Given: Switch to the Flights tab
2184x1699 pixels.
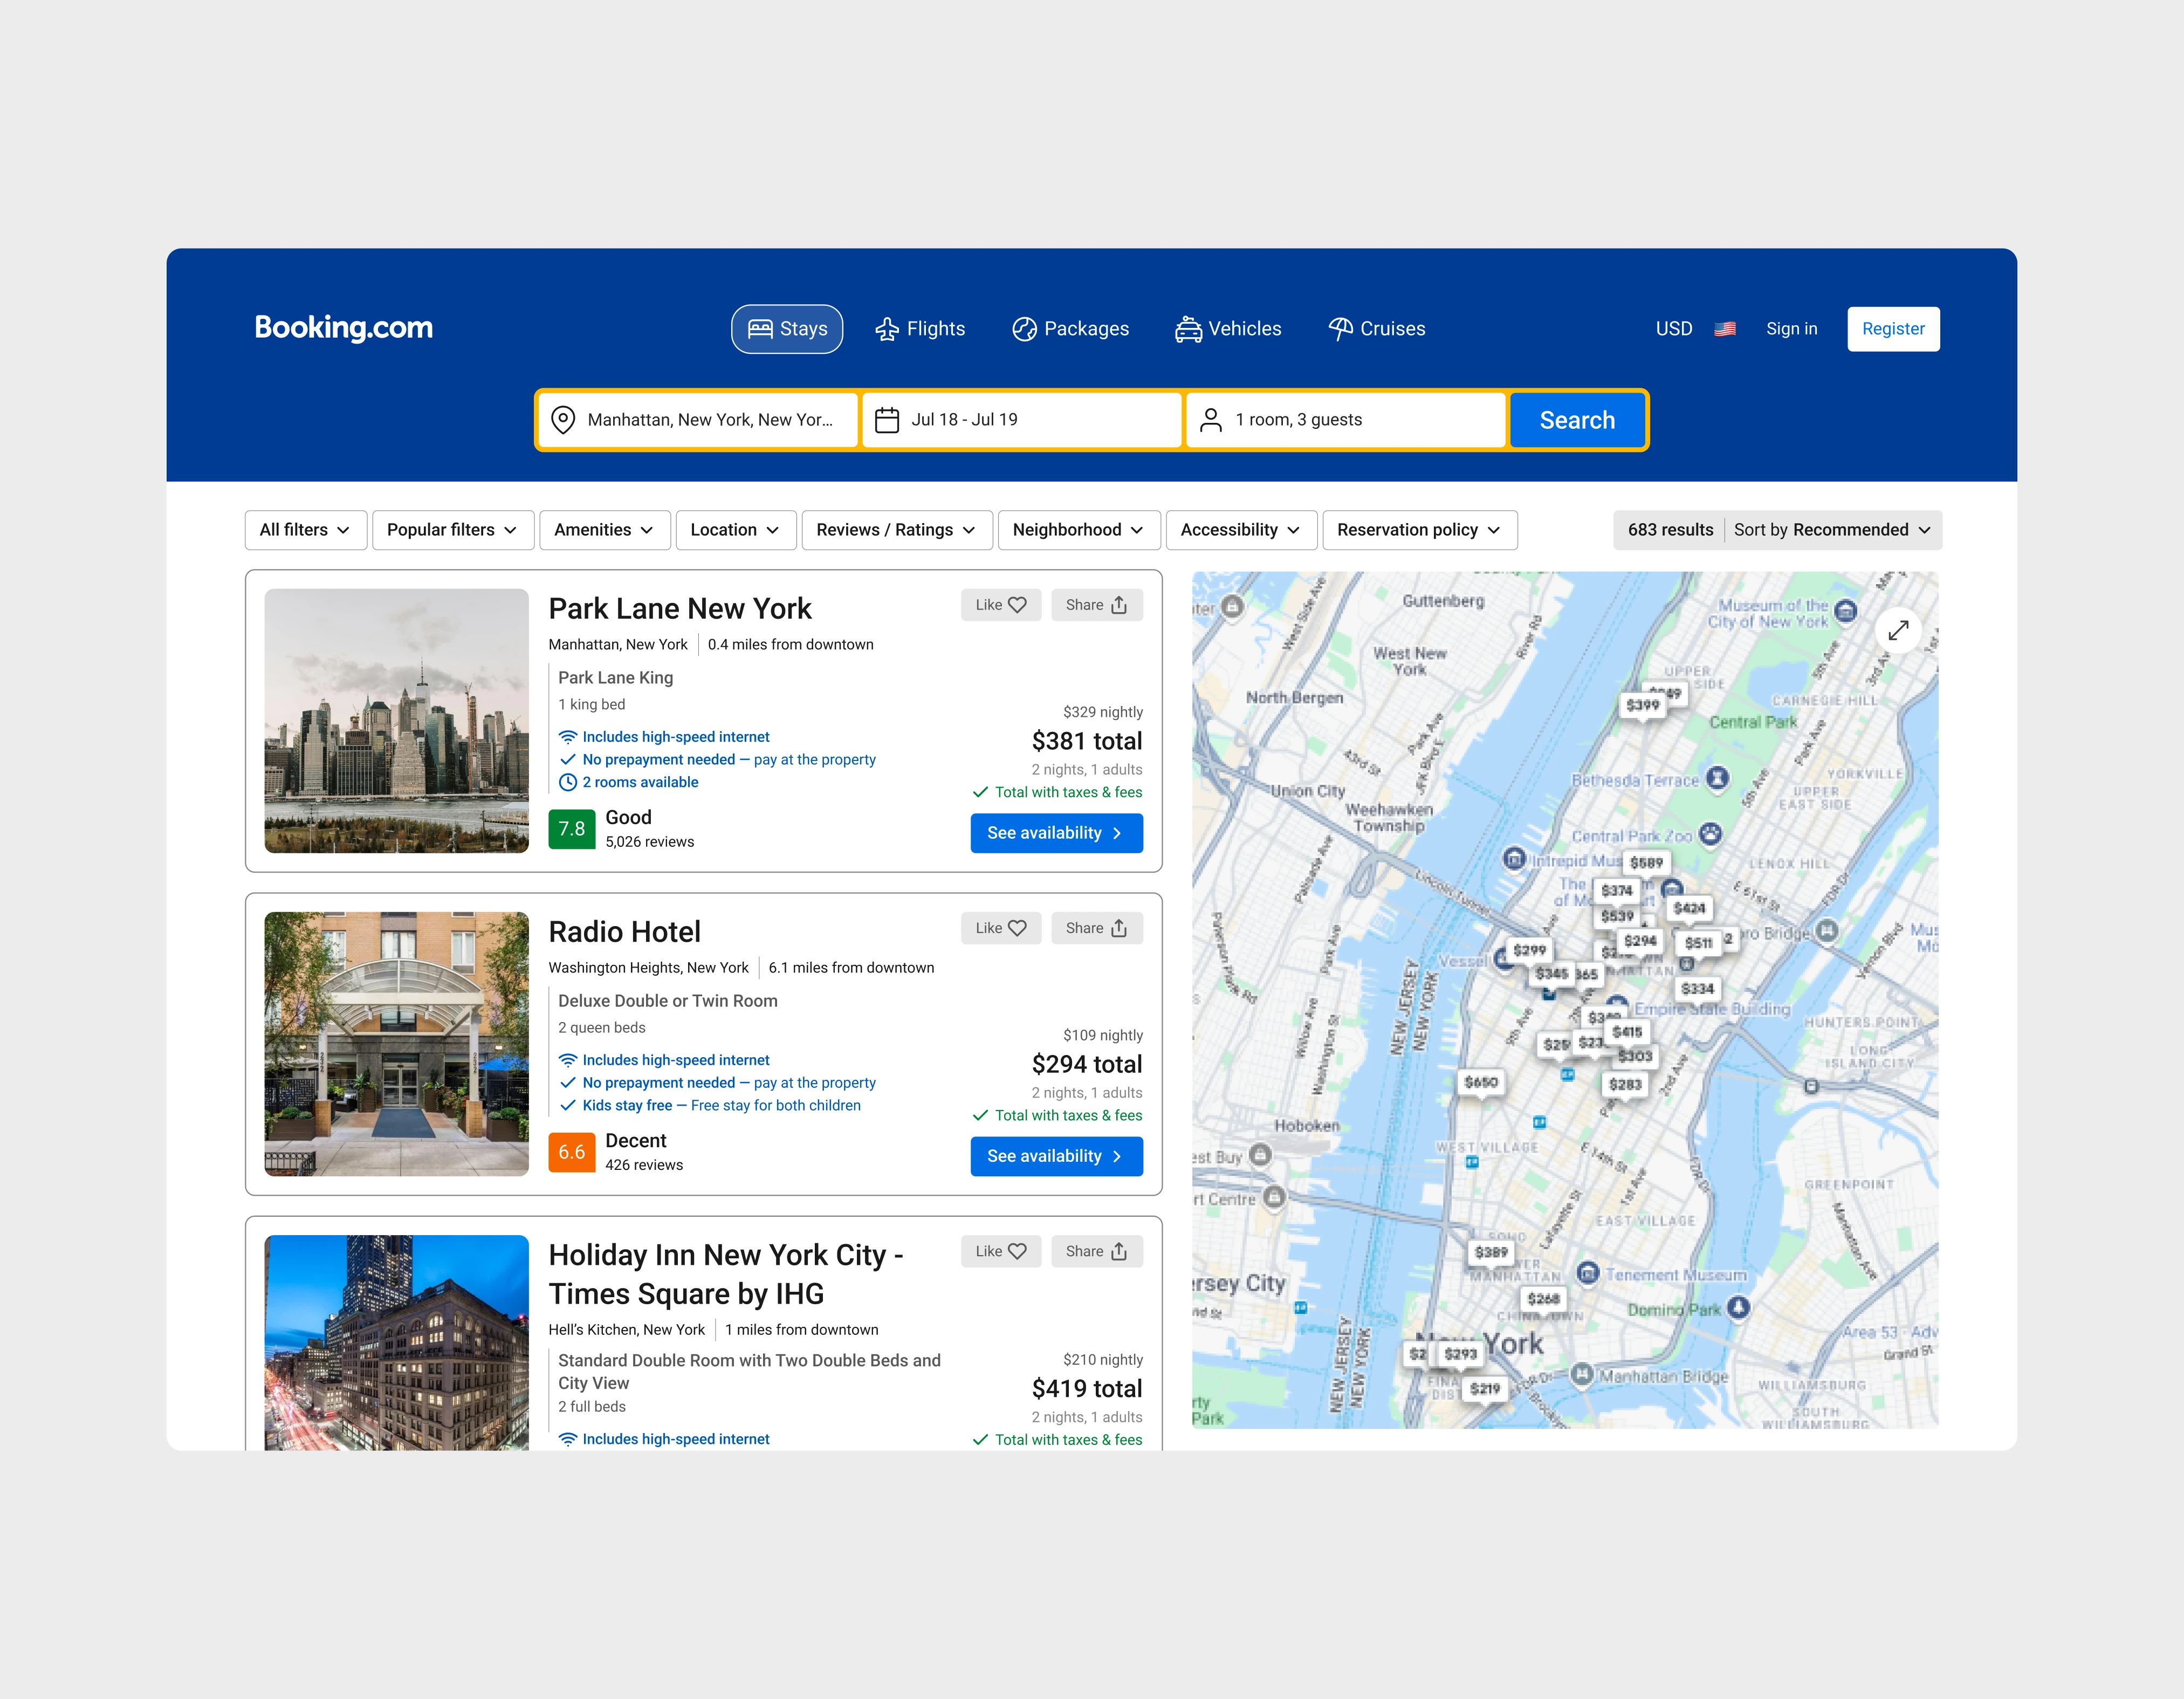Looking at the screenshot, I should pos(920,328).
